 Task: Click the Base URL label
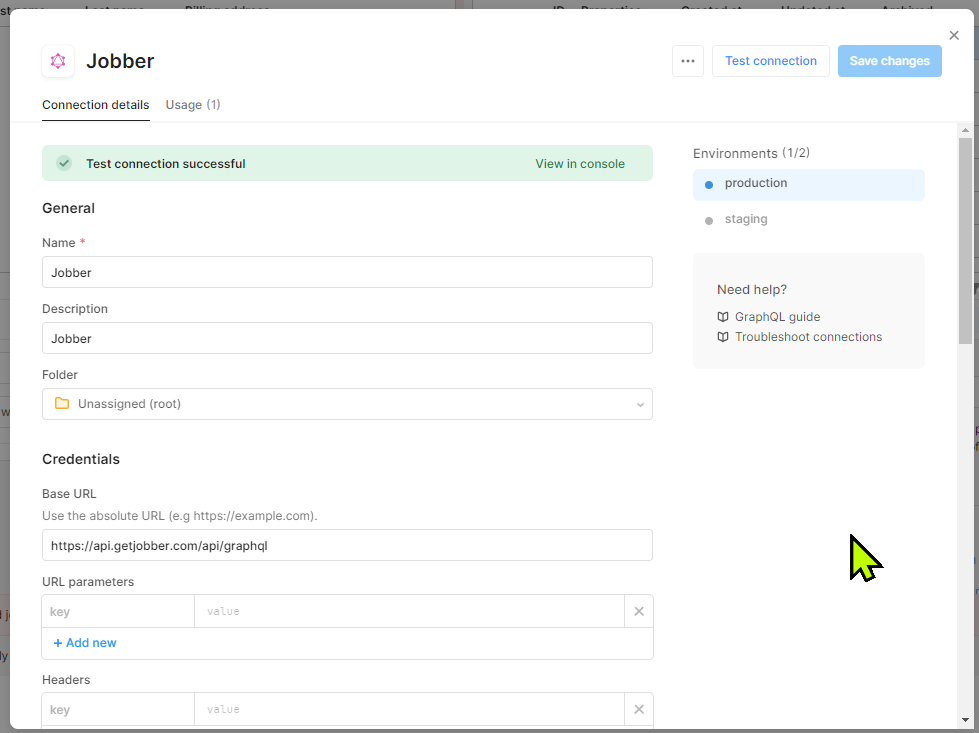[69, 494]
